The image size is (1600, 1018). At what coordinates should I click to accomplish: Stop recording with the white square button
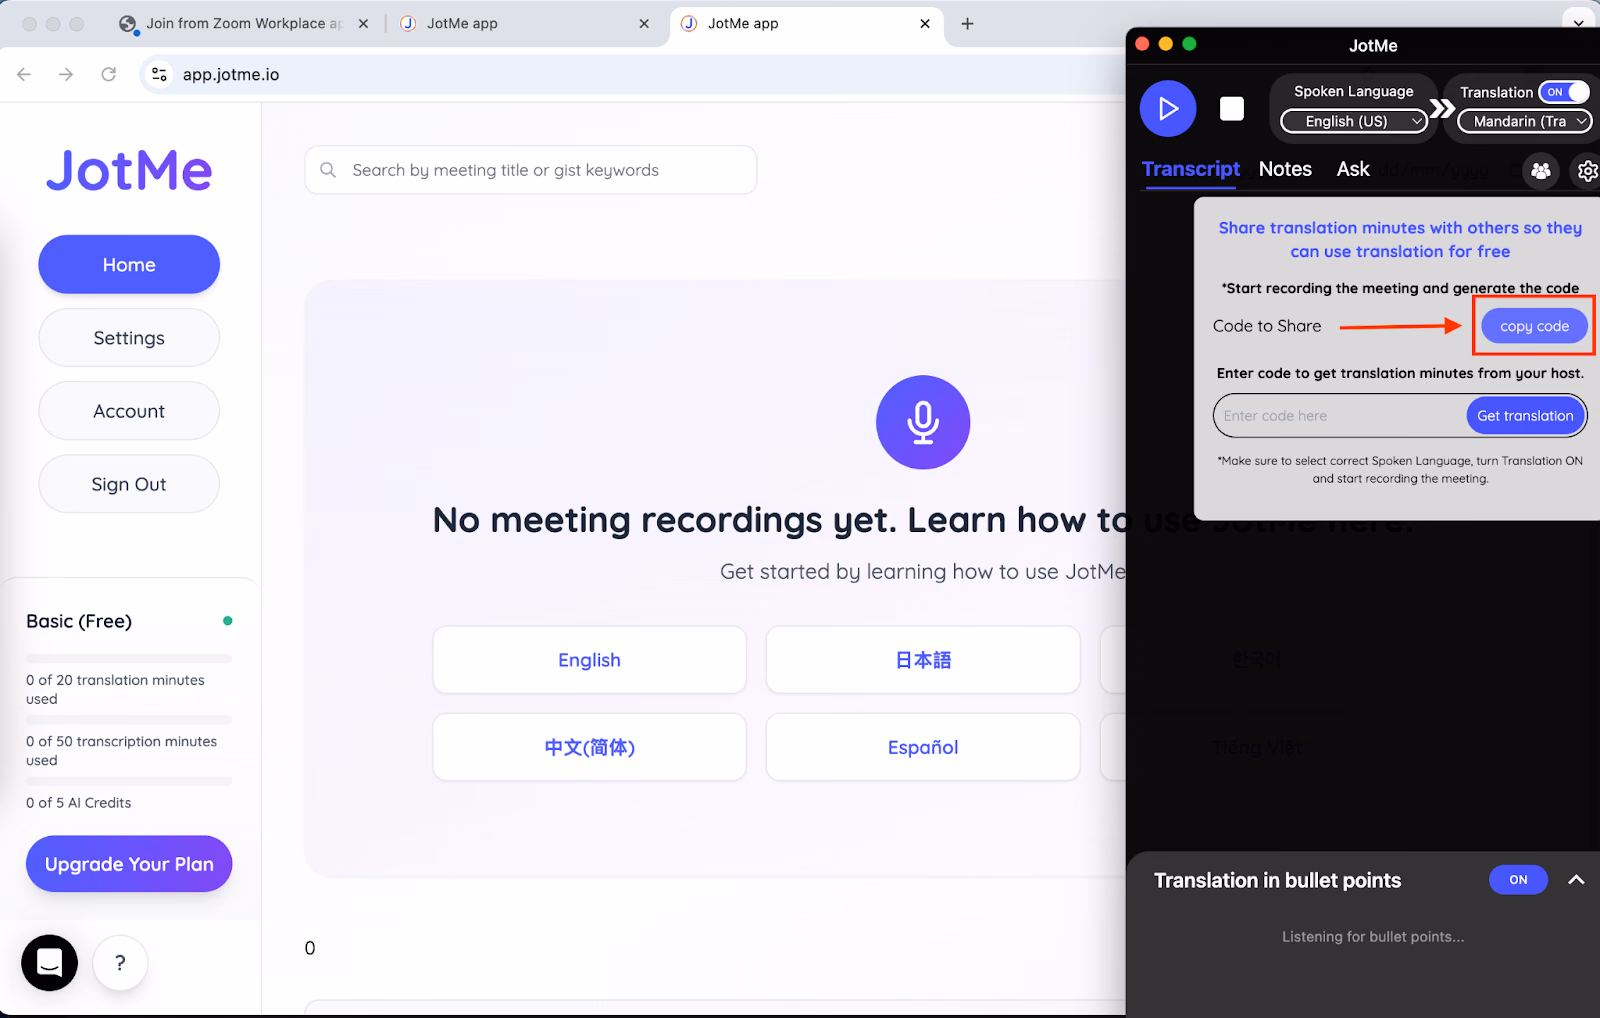(1232, 109)
